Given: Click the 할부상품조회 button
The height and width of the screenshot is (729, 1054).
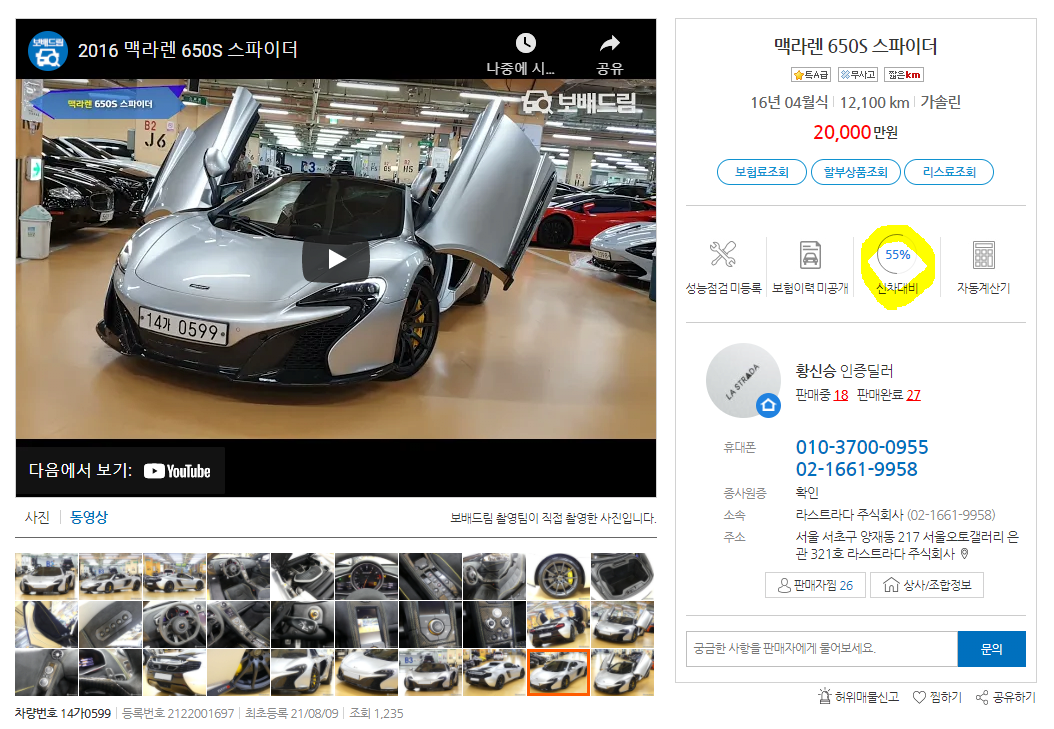Looking at the screenshot, I should tap(855, 172).
